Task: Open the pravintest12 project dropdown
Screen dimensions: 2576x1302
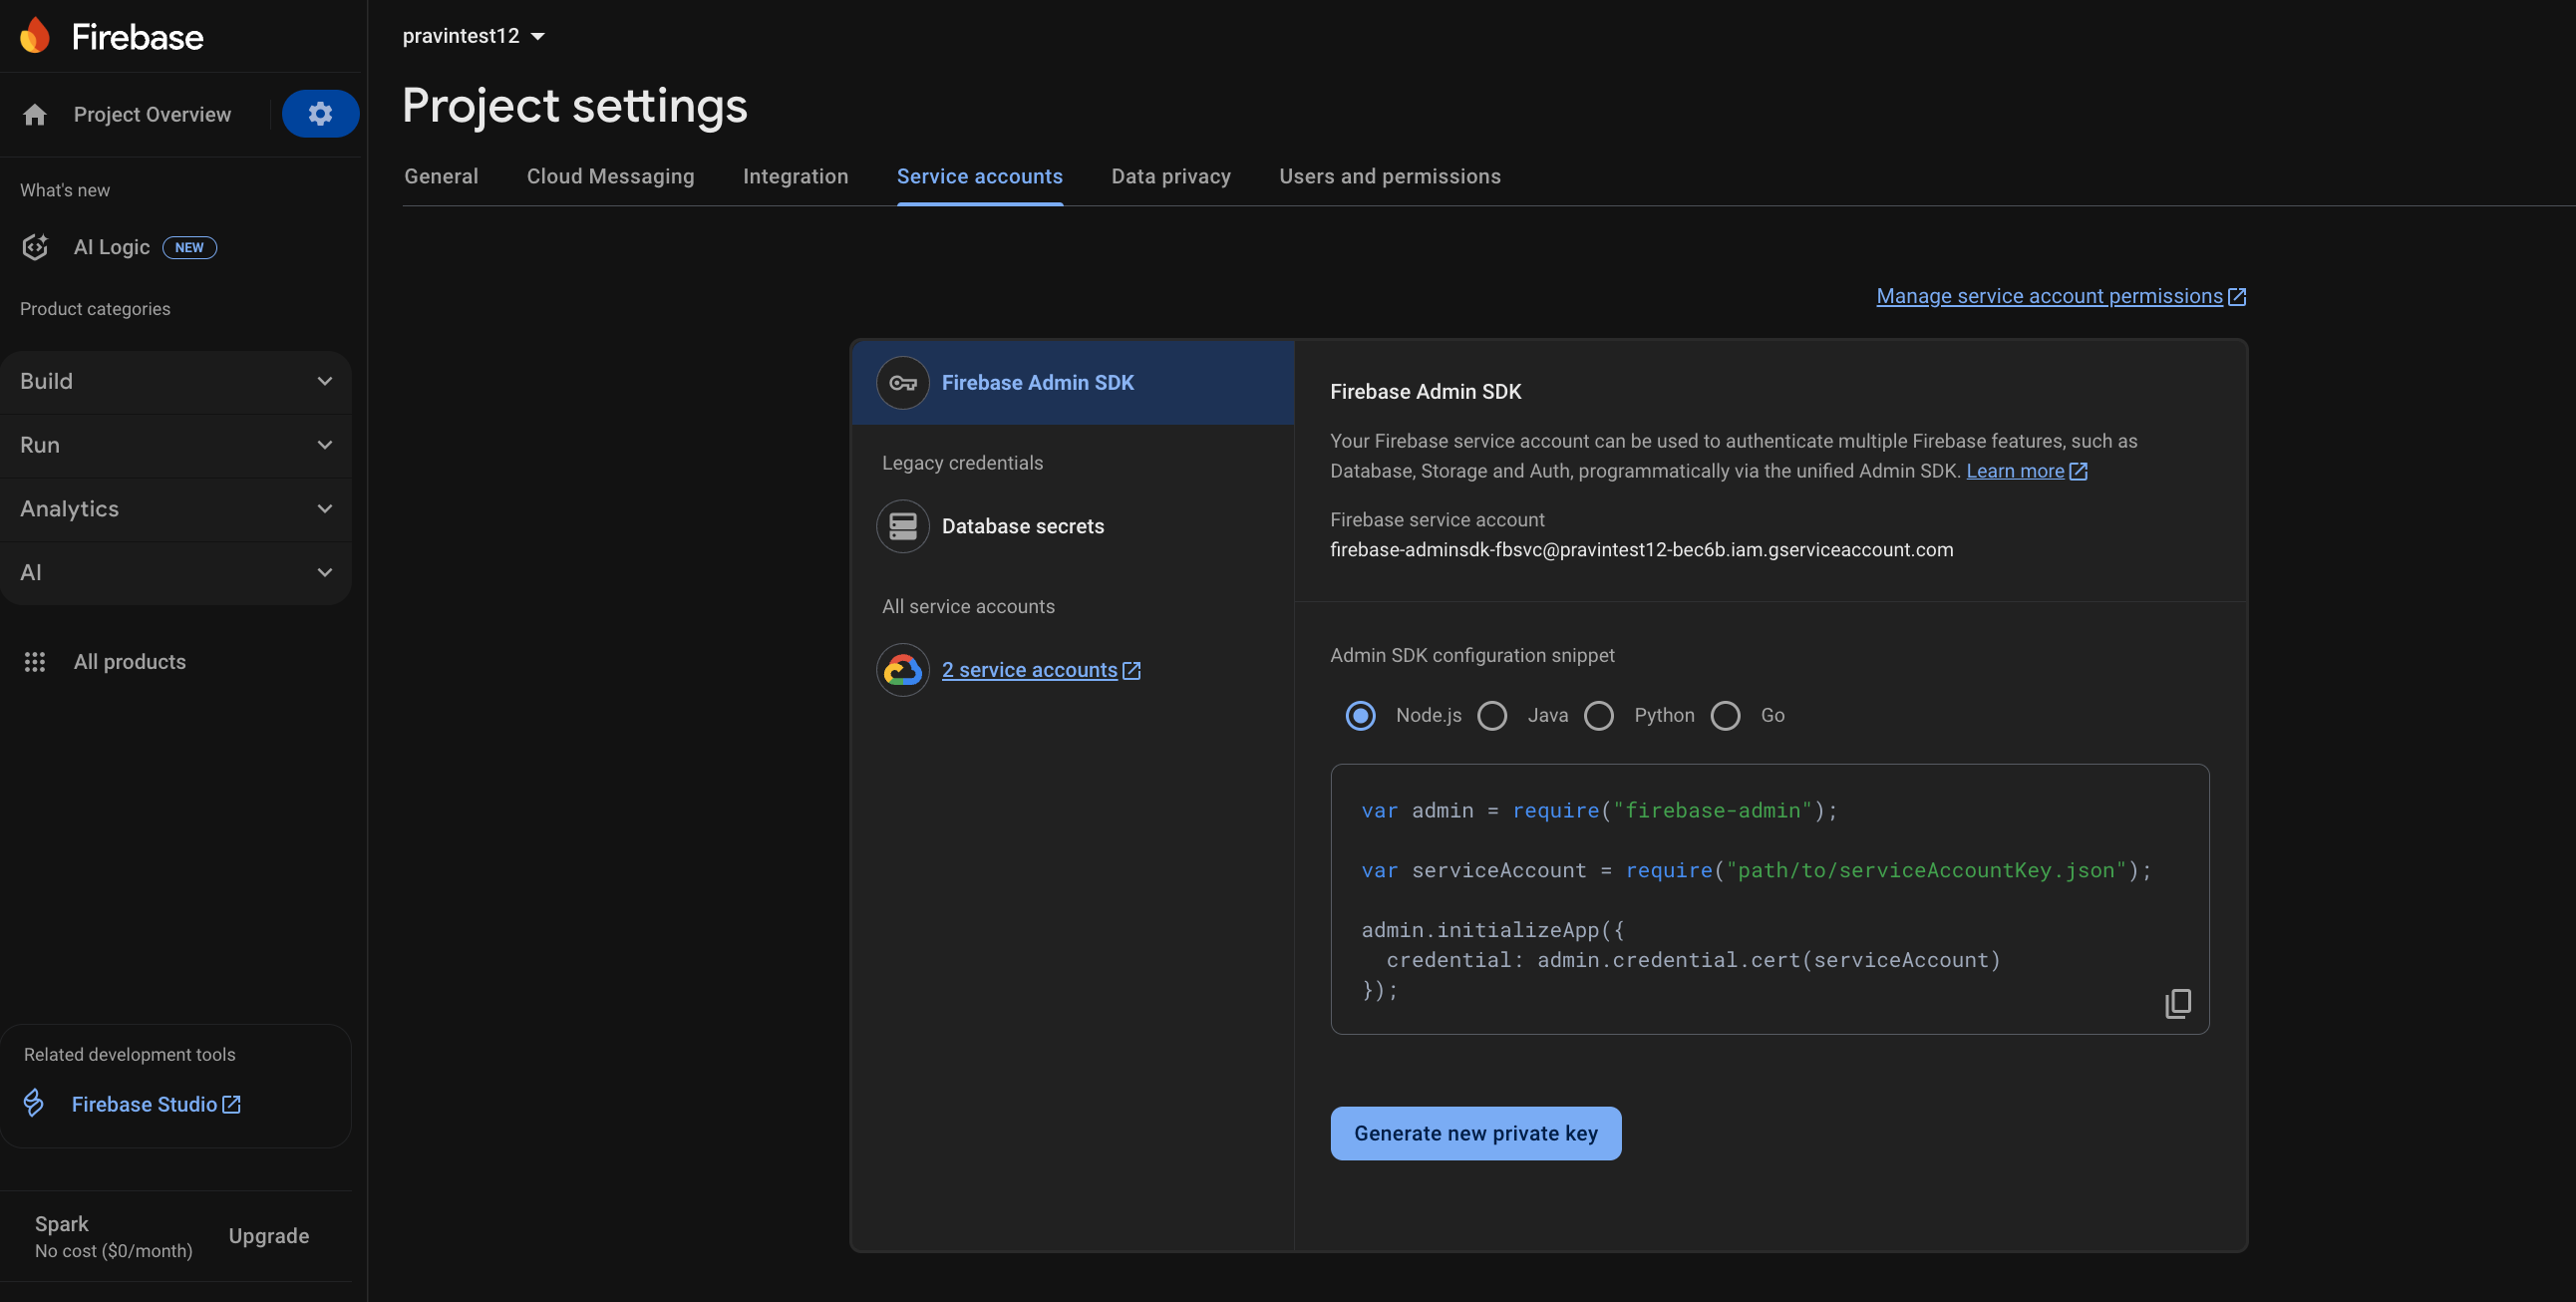Action: [x=474, y=36]
